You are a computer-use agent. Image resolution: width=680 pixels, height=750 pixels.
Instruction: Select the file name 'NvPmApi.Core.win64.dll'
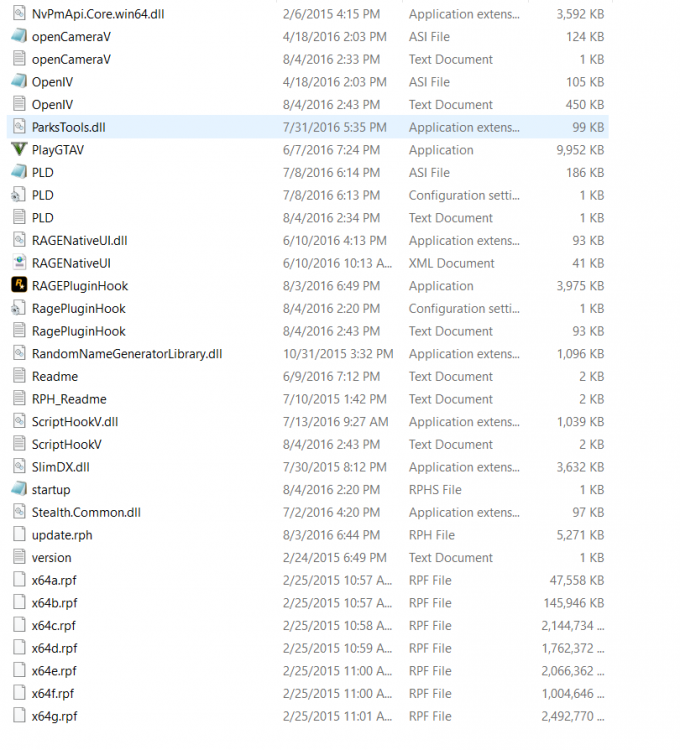(98, 14)
